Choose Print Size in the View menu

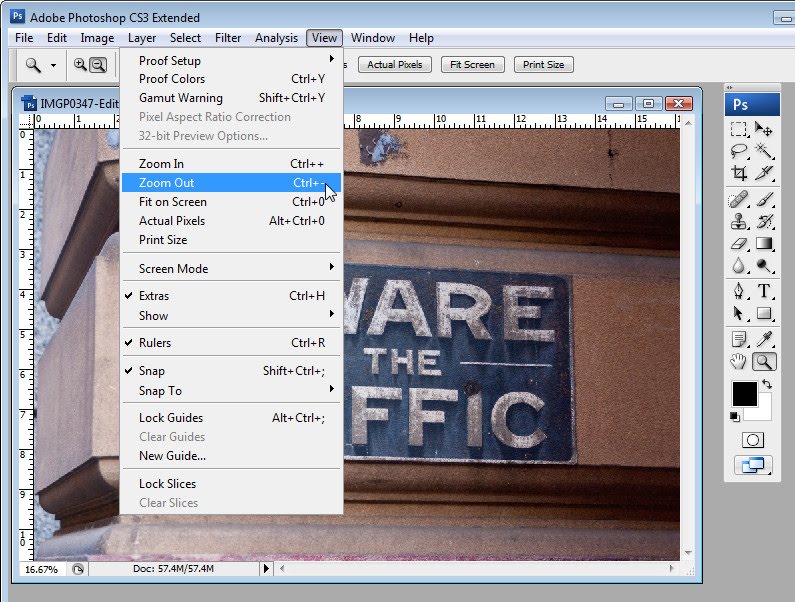(x=232, y=240)
